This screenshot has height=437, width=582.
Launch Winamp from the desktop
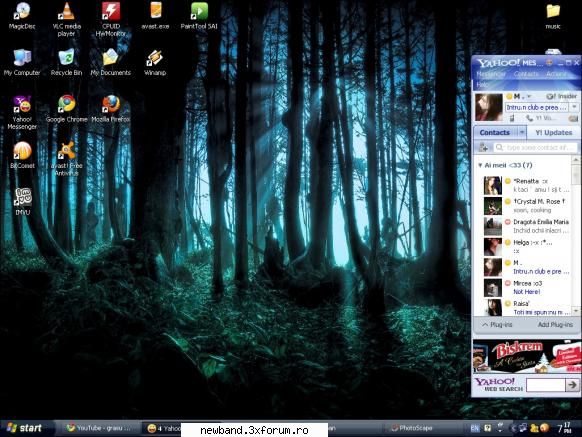[x=155, y=62]
